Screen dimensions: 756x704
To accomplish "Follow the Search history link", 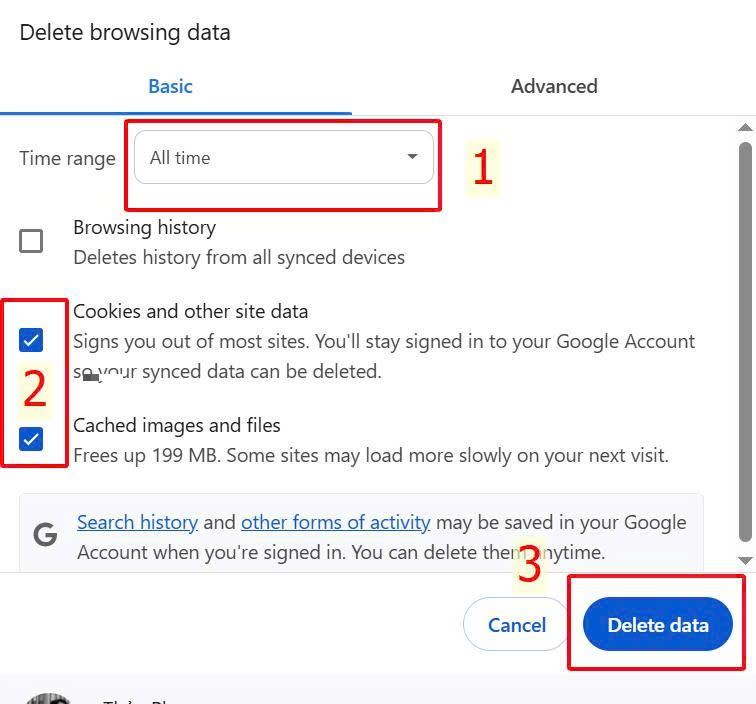I will click(137, 522).
